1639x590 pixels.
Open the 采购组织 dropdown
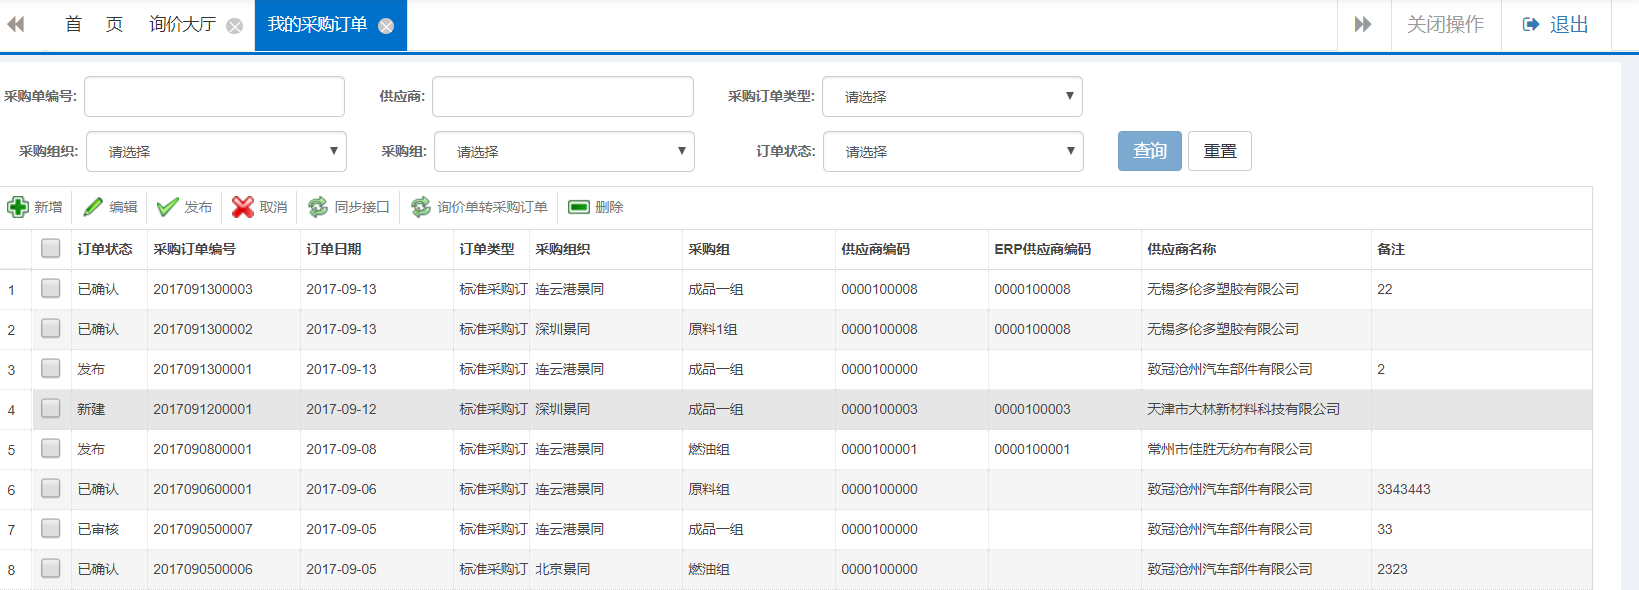[216, 152]
